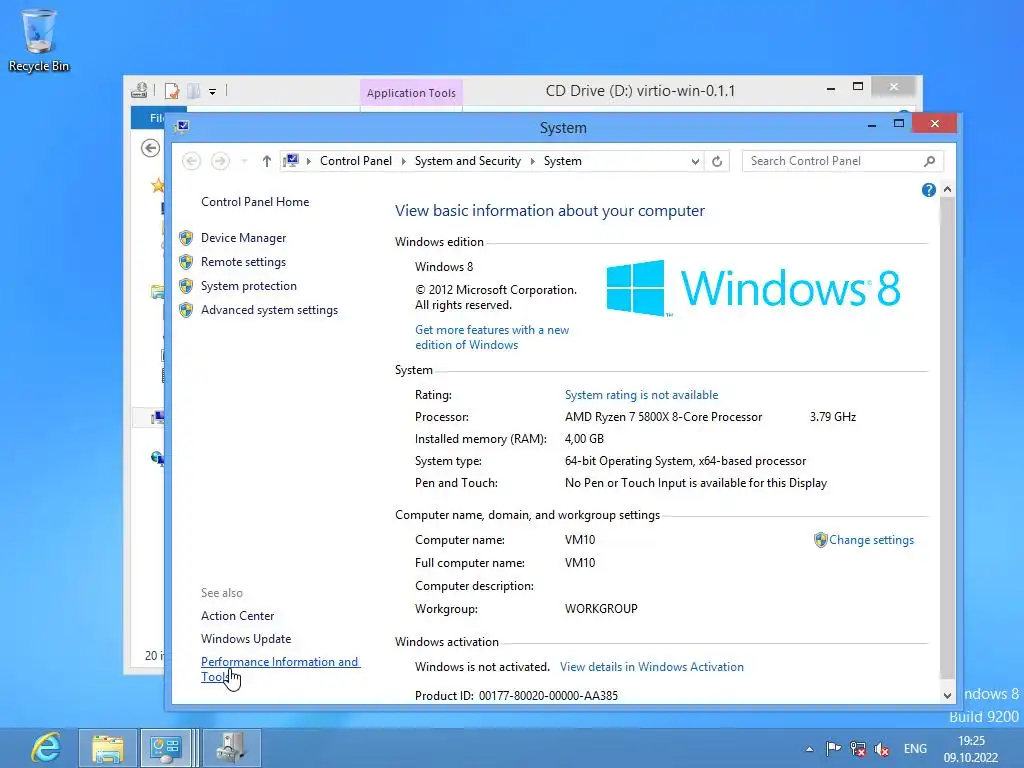Click the System window vertical scrollbar thumb

click(947, 438)
